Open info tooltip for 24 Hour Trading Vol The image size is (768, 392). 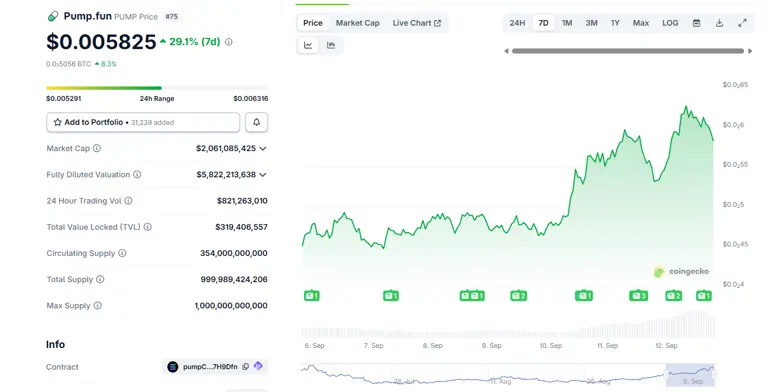(x=128, y=200)
